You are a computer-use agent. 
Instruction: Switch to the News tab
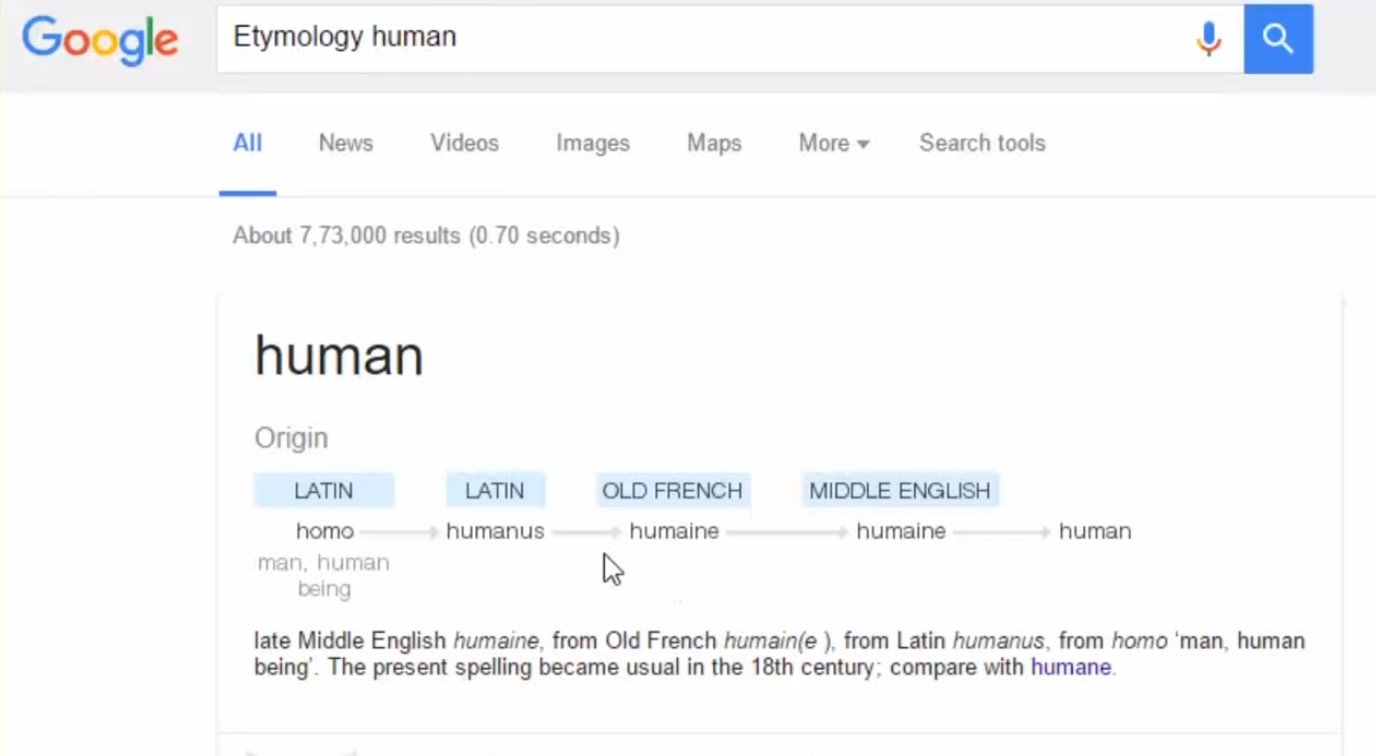click(345, 143)
